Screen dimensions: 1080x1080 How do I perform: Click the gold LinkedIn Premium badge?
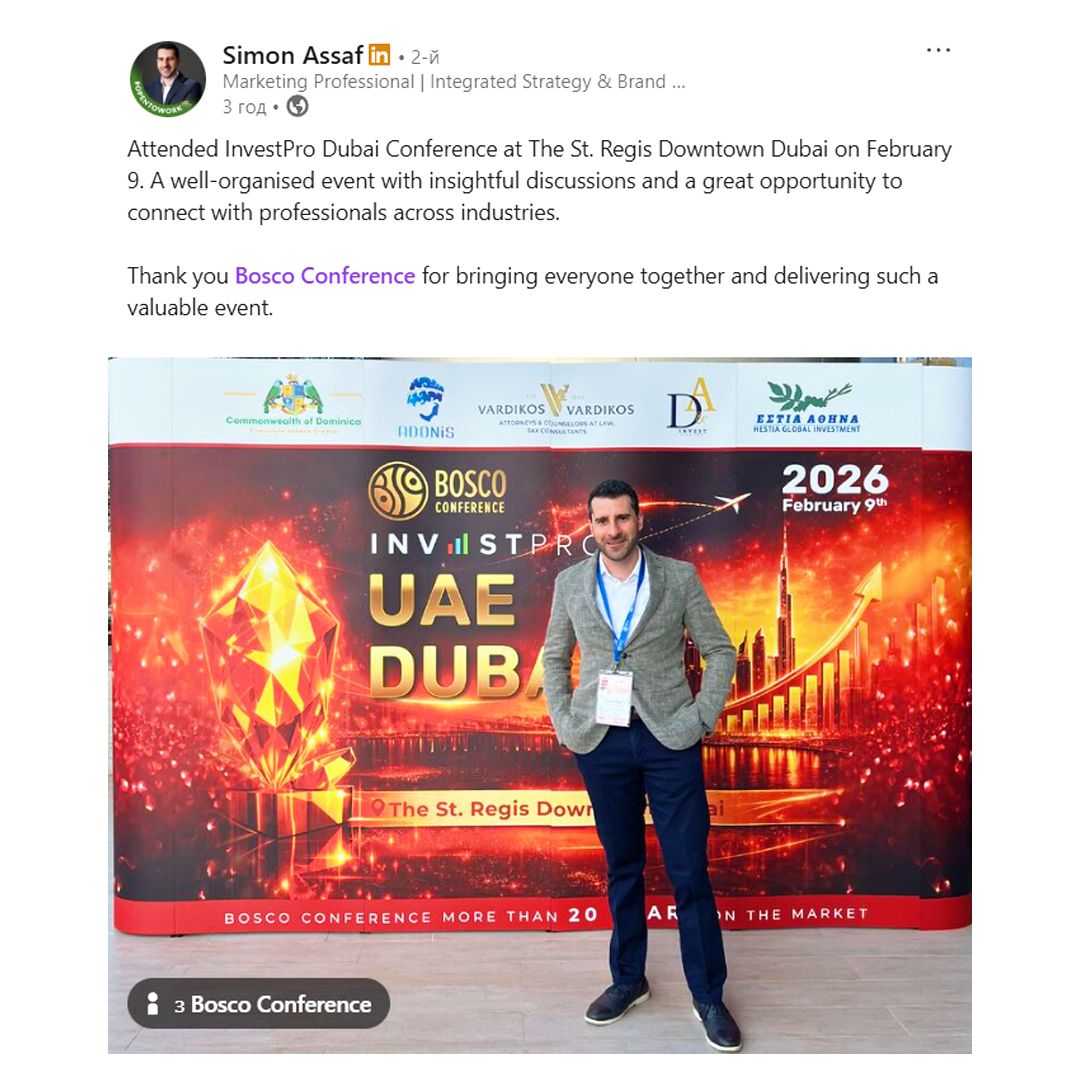click(380, 54)
